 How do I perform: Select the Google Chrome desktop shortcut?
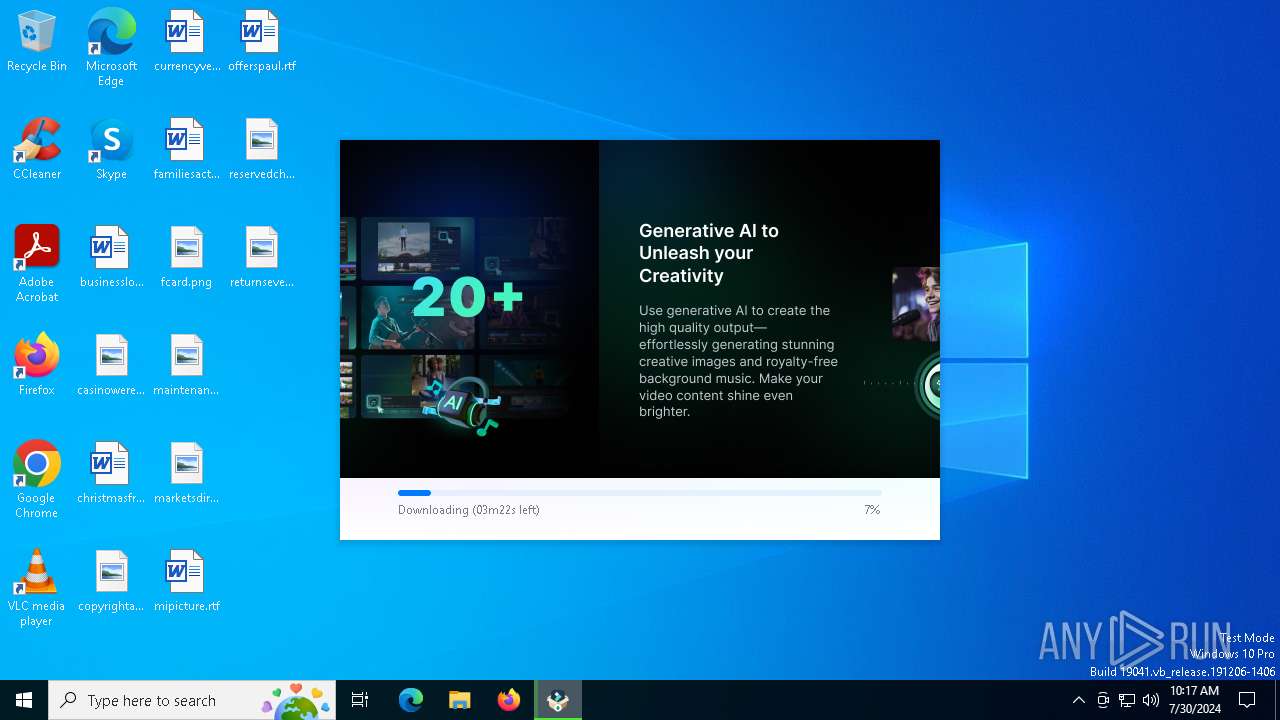coord(37,480)
